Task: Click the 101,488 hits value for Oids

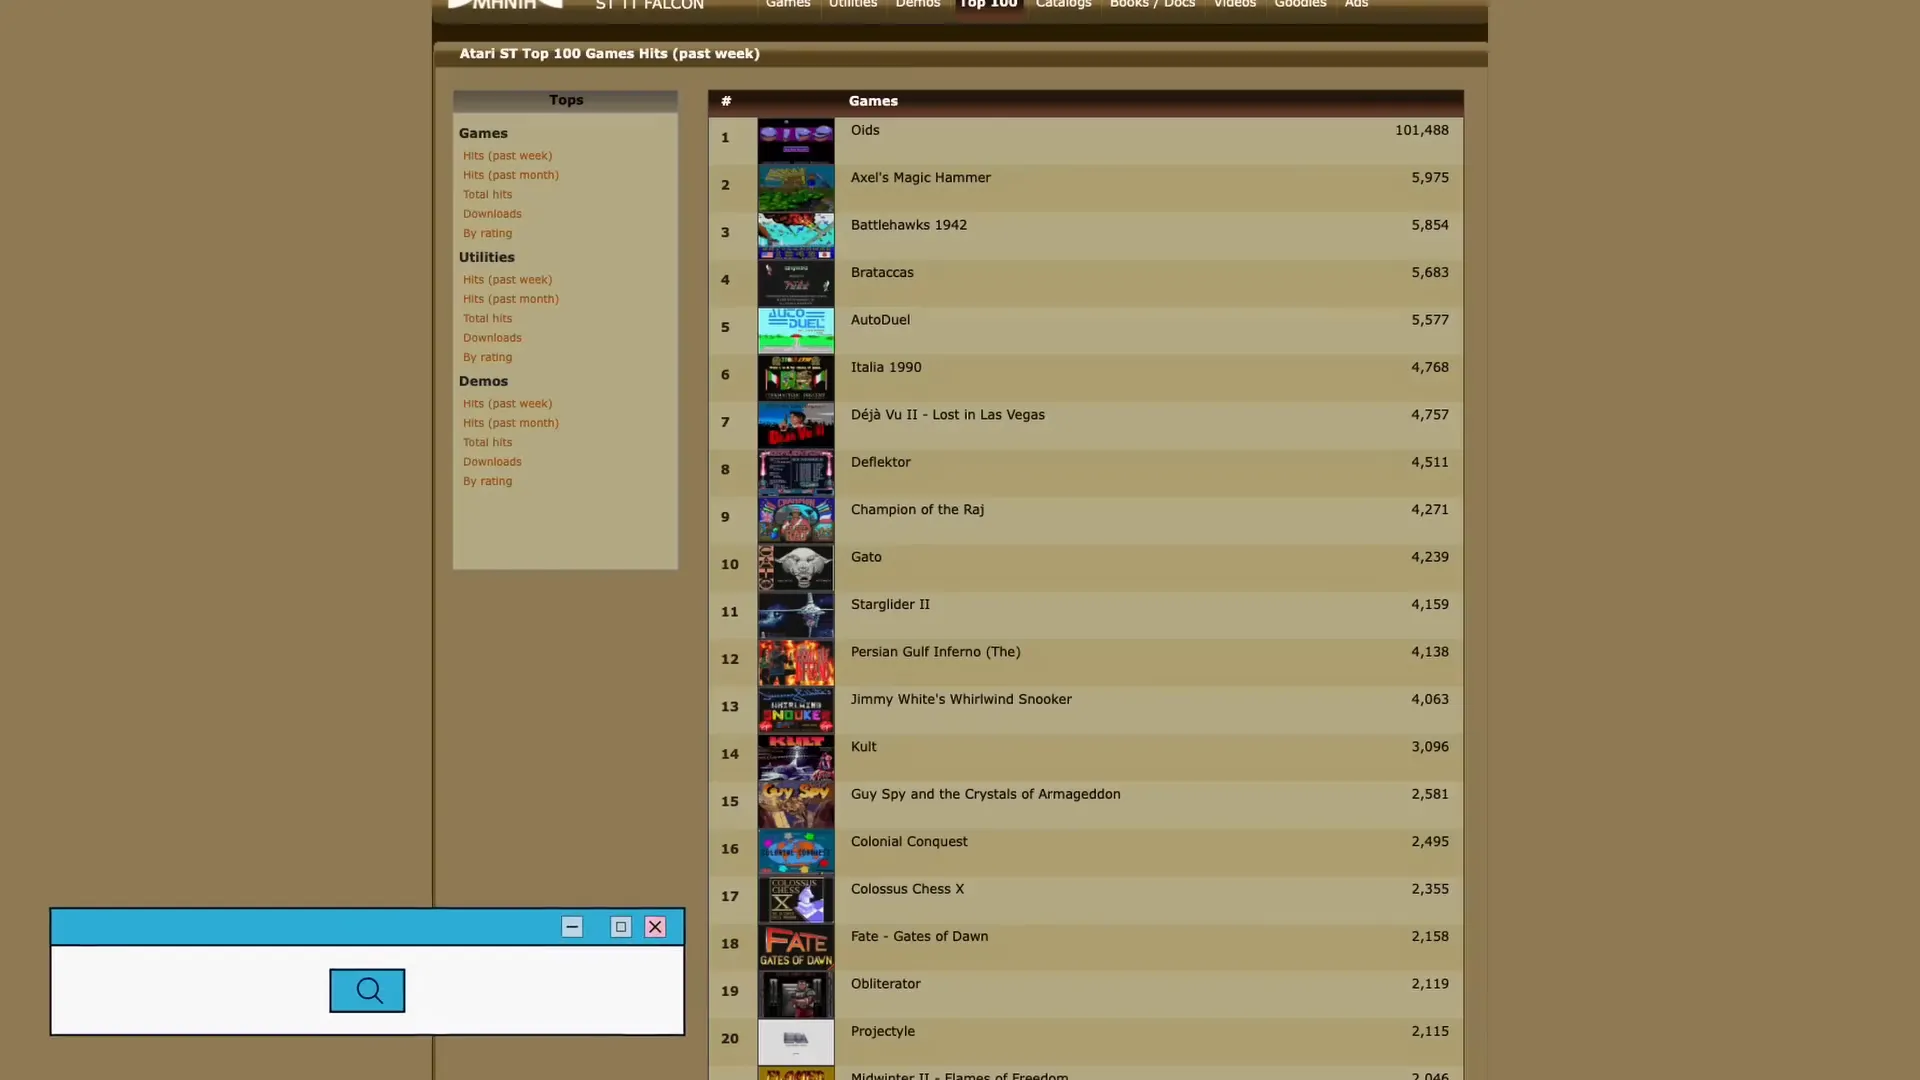Action: (x=1421, y=130)
